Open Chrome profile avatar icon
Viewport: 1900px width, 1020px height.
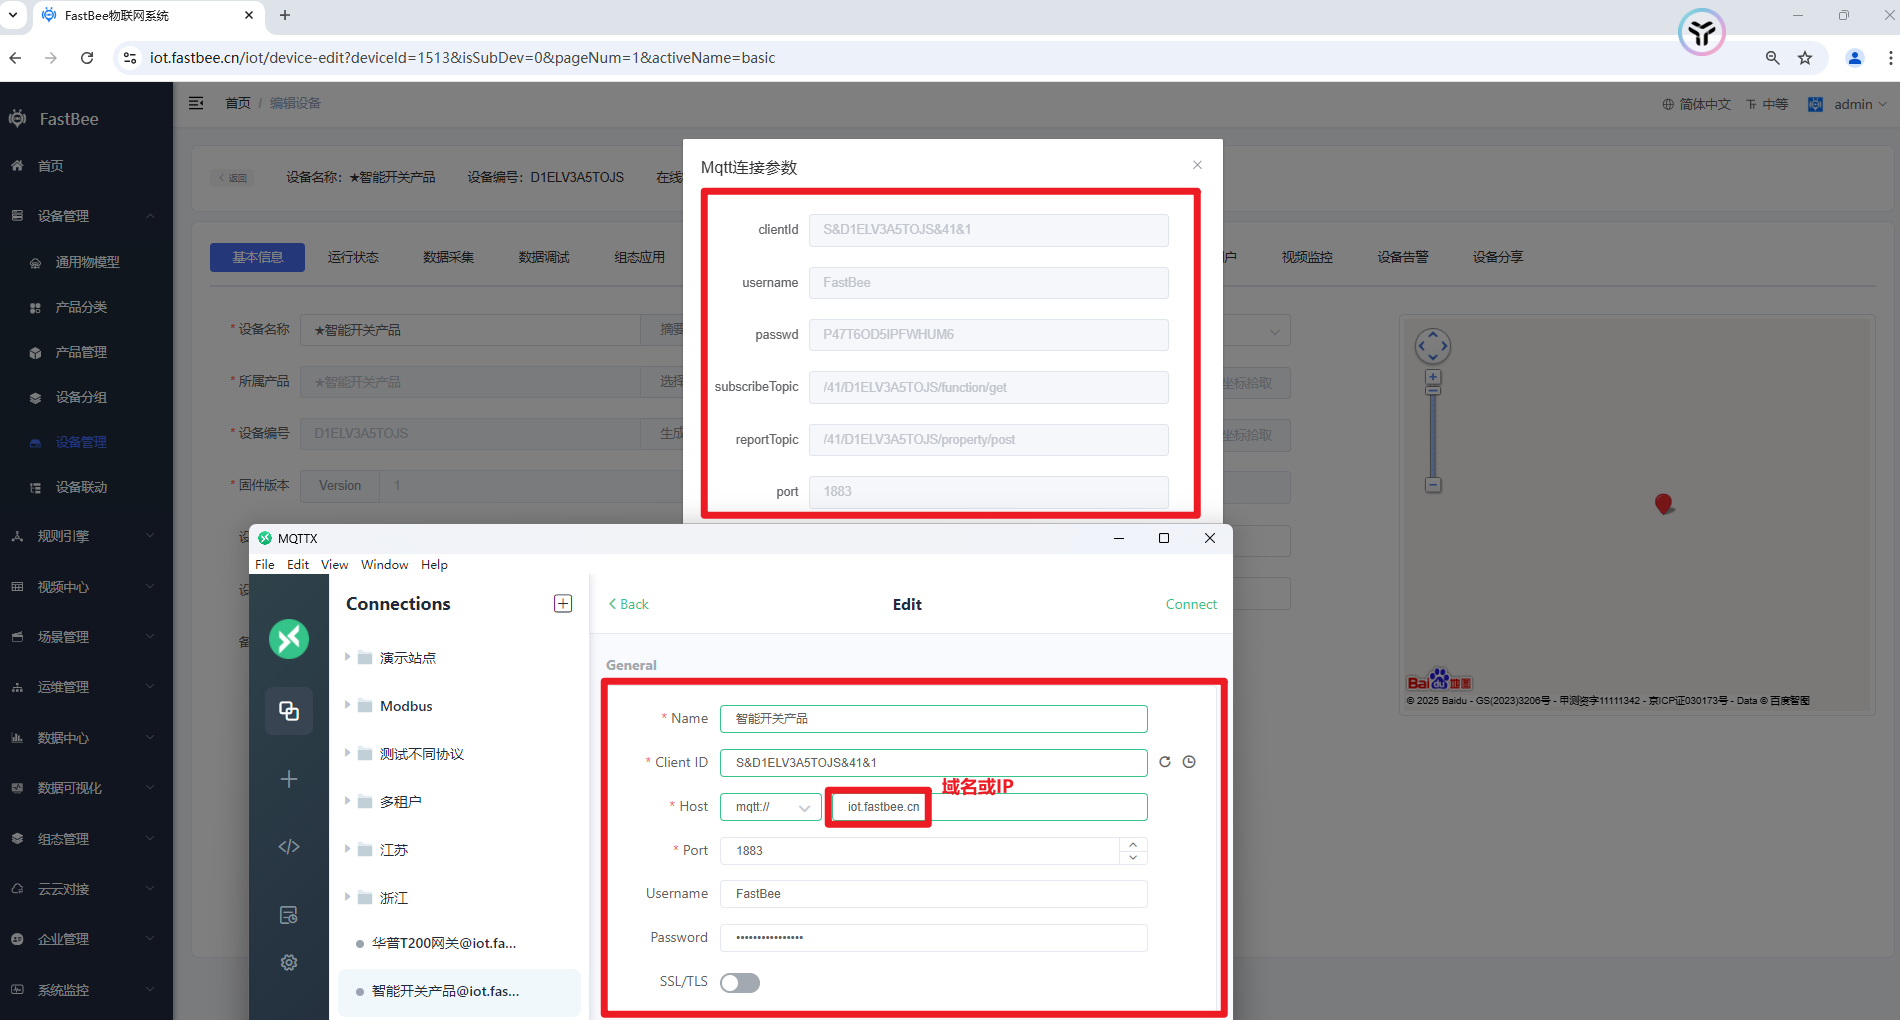(1855, 58)
